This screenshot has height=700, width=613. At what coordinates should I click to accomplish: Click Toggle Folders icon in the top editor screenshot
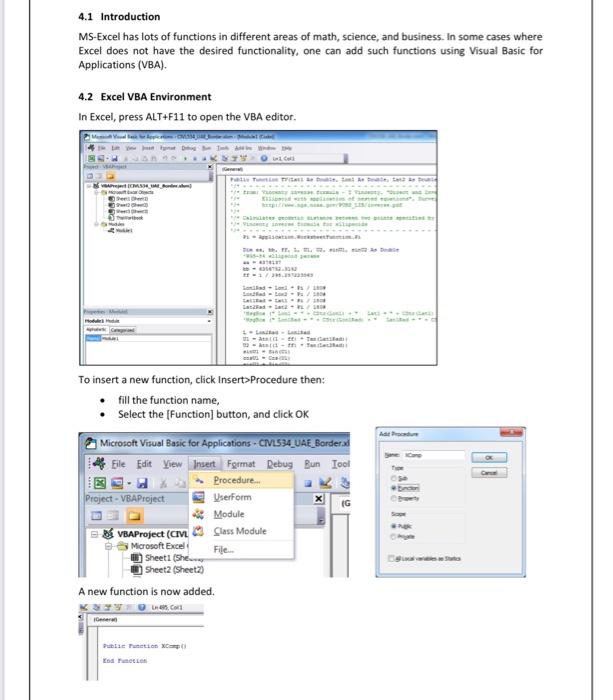110,176
